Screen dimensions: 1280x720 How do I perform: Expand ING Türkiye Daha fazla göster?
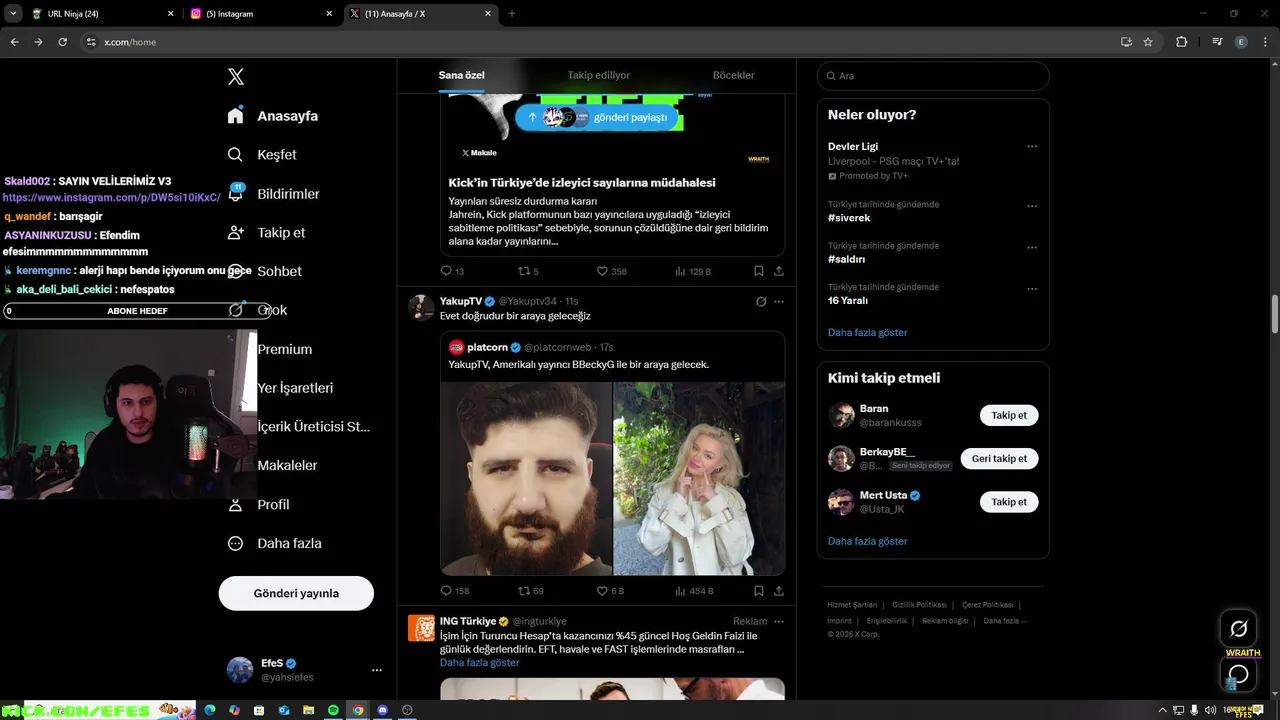pos(479,663)
